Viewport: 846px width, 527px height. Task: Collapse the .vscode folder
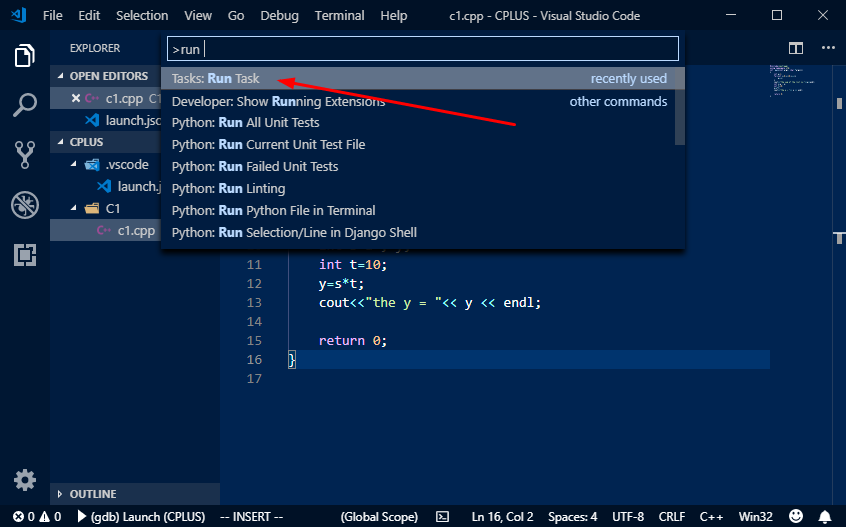(73, 164)
